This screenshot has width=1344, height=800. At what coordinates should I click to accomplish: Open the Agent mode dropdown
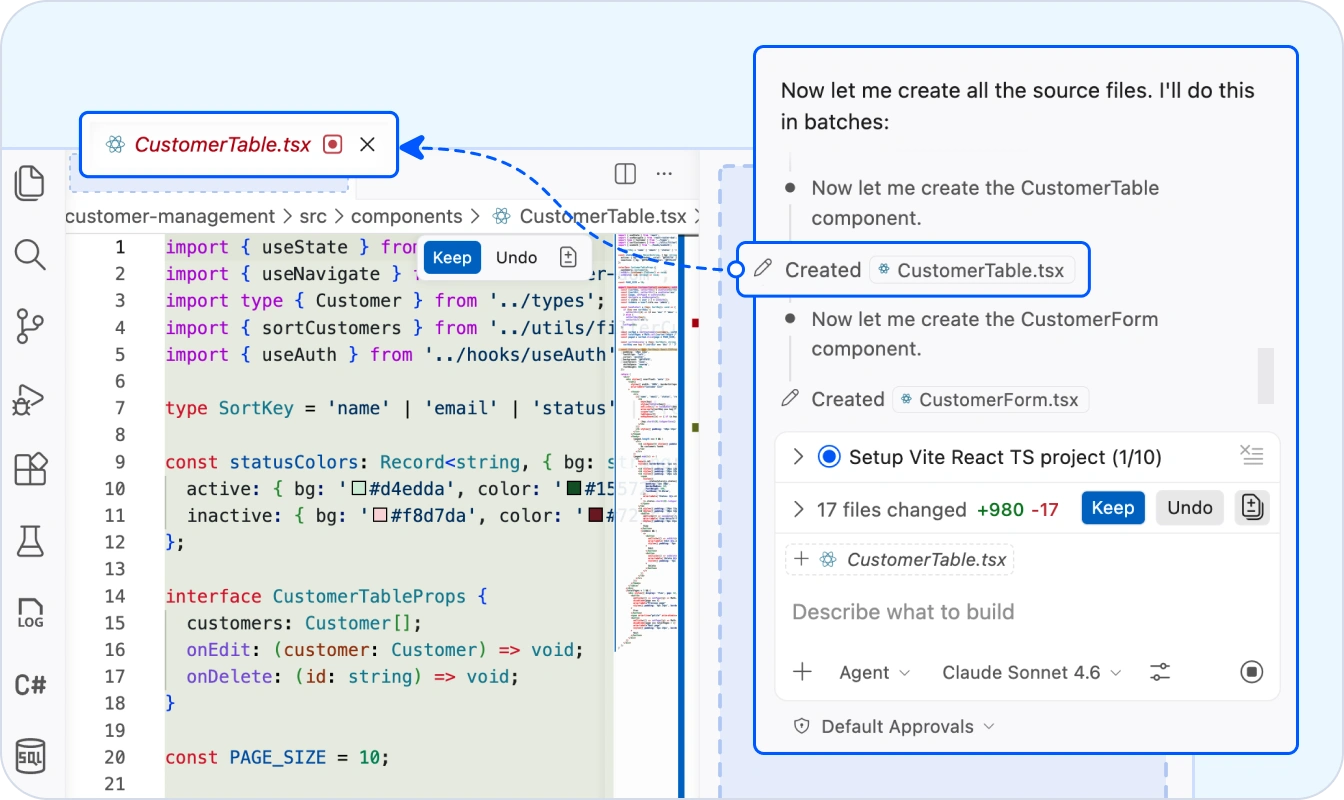(874, 673)
